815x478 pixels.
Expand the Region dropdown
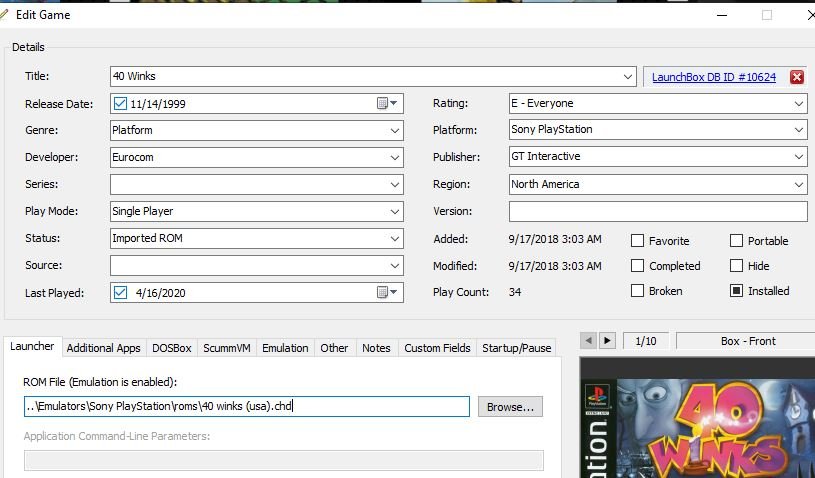point(799,184)
